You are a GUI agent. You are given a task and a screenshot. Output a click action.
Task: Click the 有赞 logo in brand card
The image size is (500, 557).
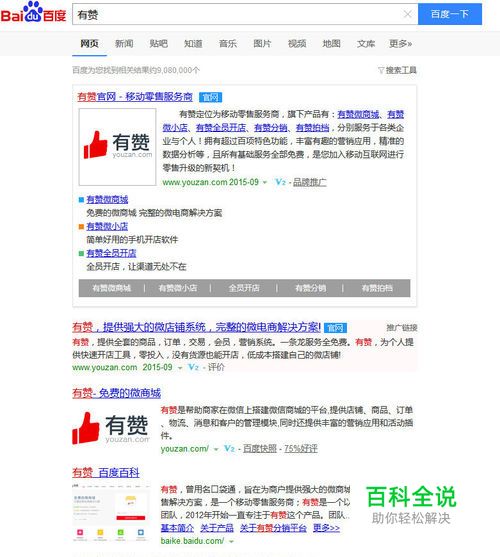click(x=117, y=147)
